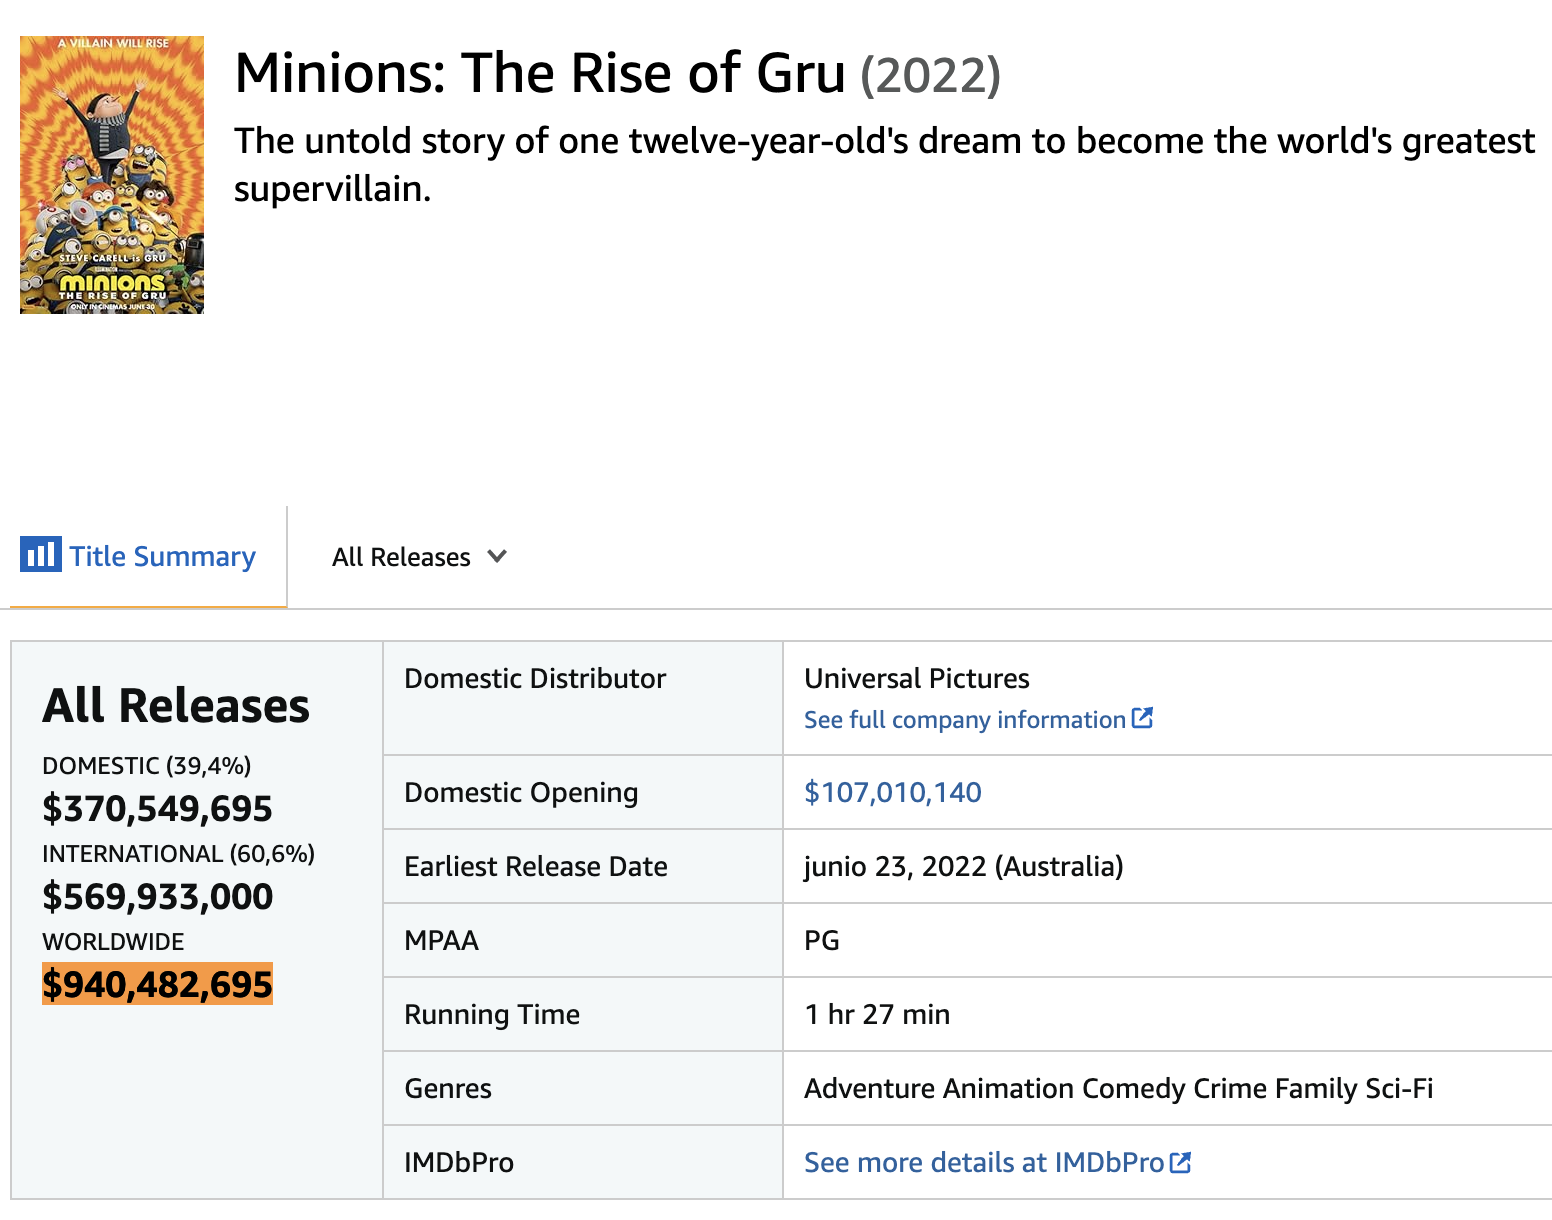
Task: Open the $107,010,140 domestic opening link
Action: click(893, 792)
